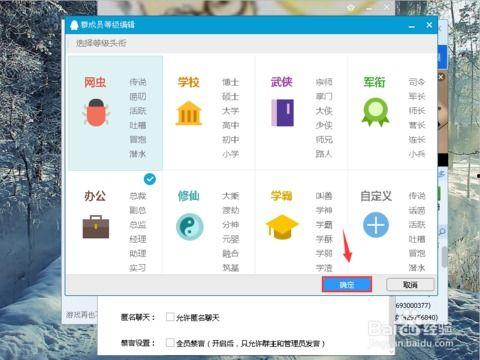Click the 确定 confirm button
This screenshot has height=360, width=480.
tap(347, 285)
